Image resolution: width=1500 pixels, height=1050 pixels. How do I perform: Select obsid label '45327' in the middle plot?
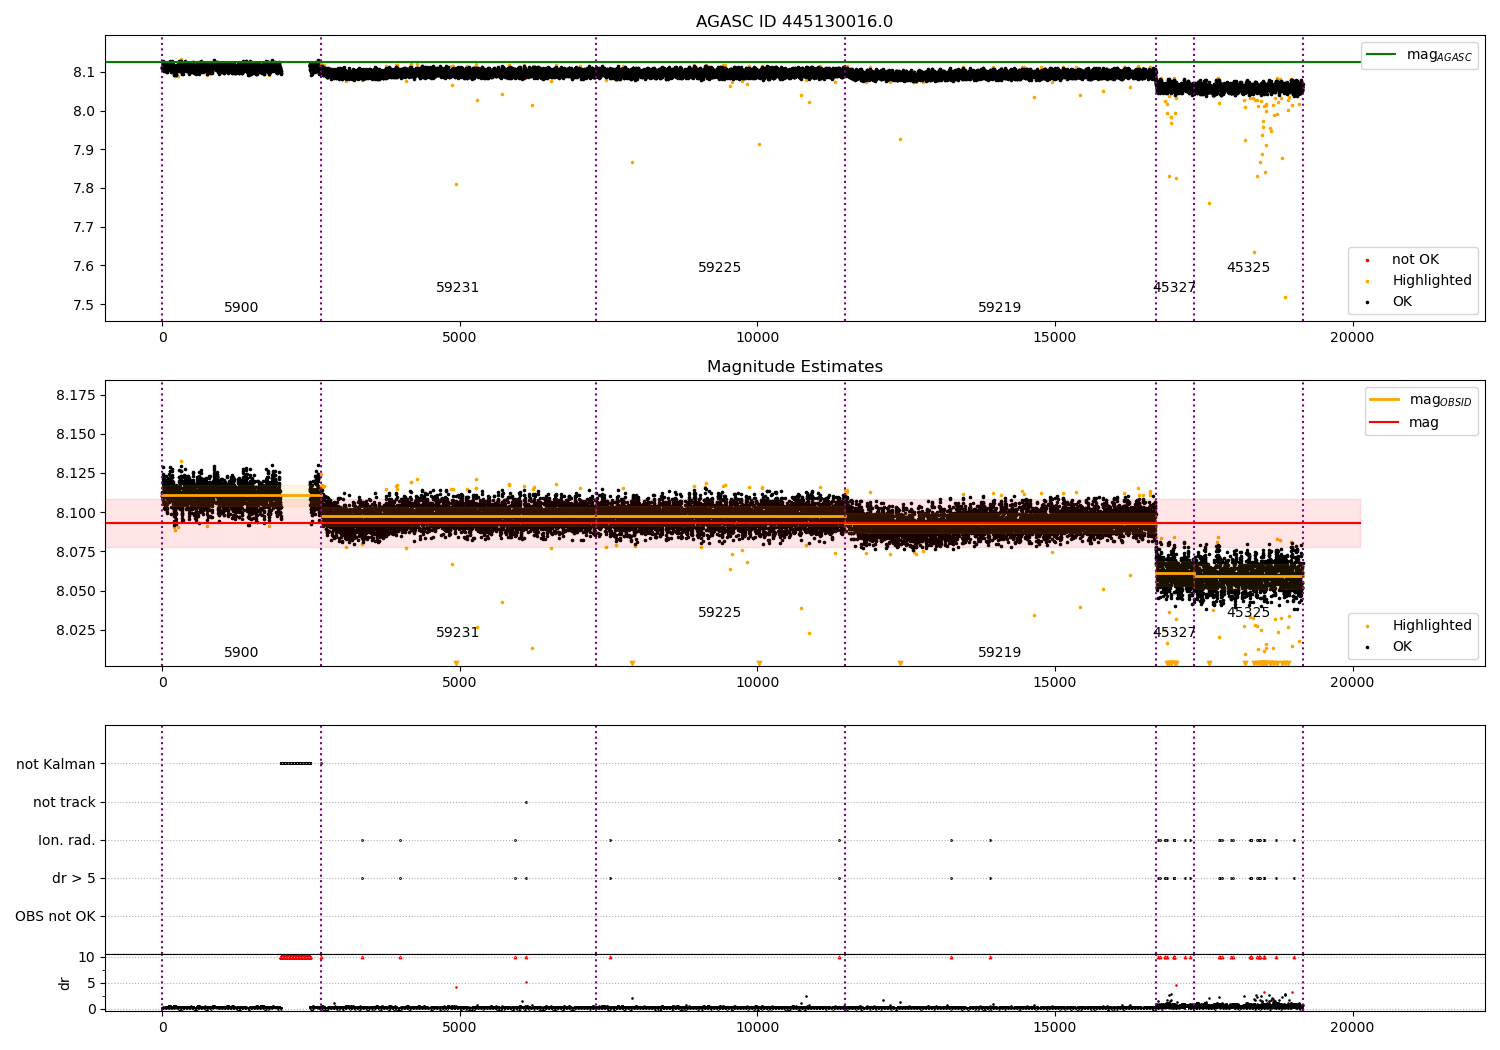coord(1174,633)
